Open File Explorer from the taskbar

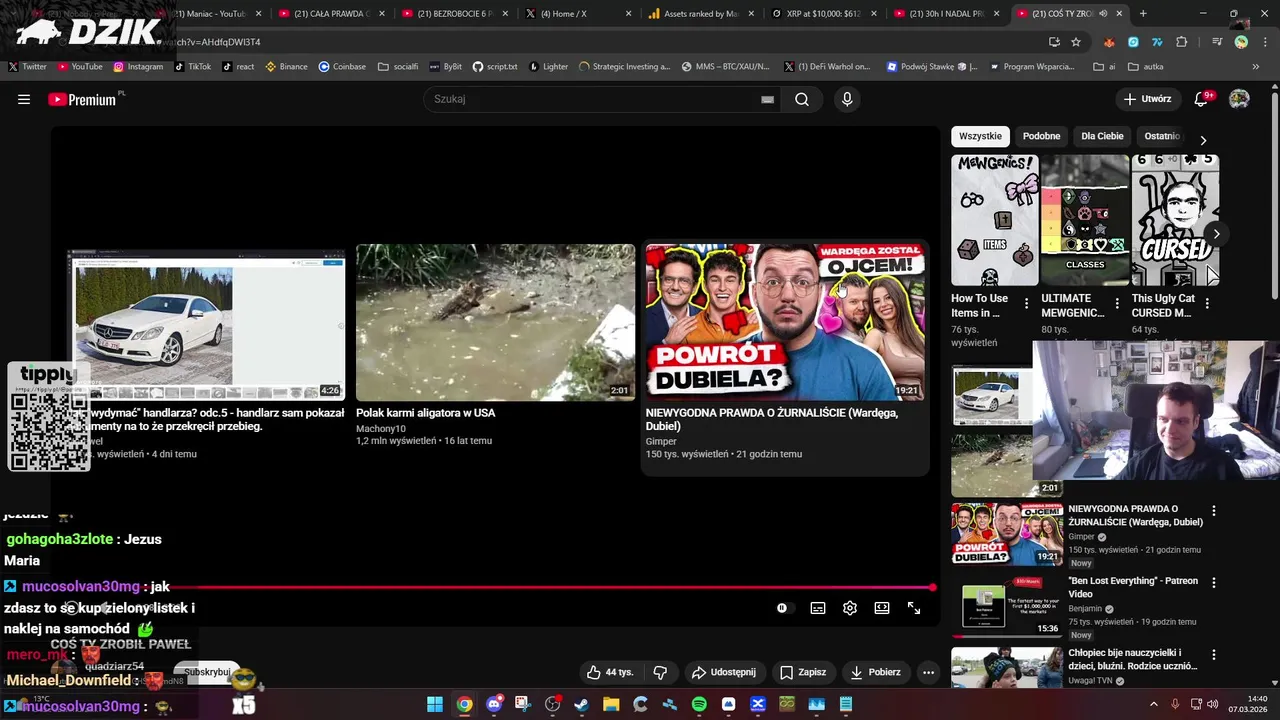(x=611, y=705)
